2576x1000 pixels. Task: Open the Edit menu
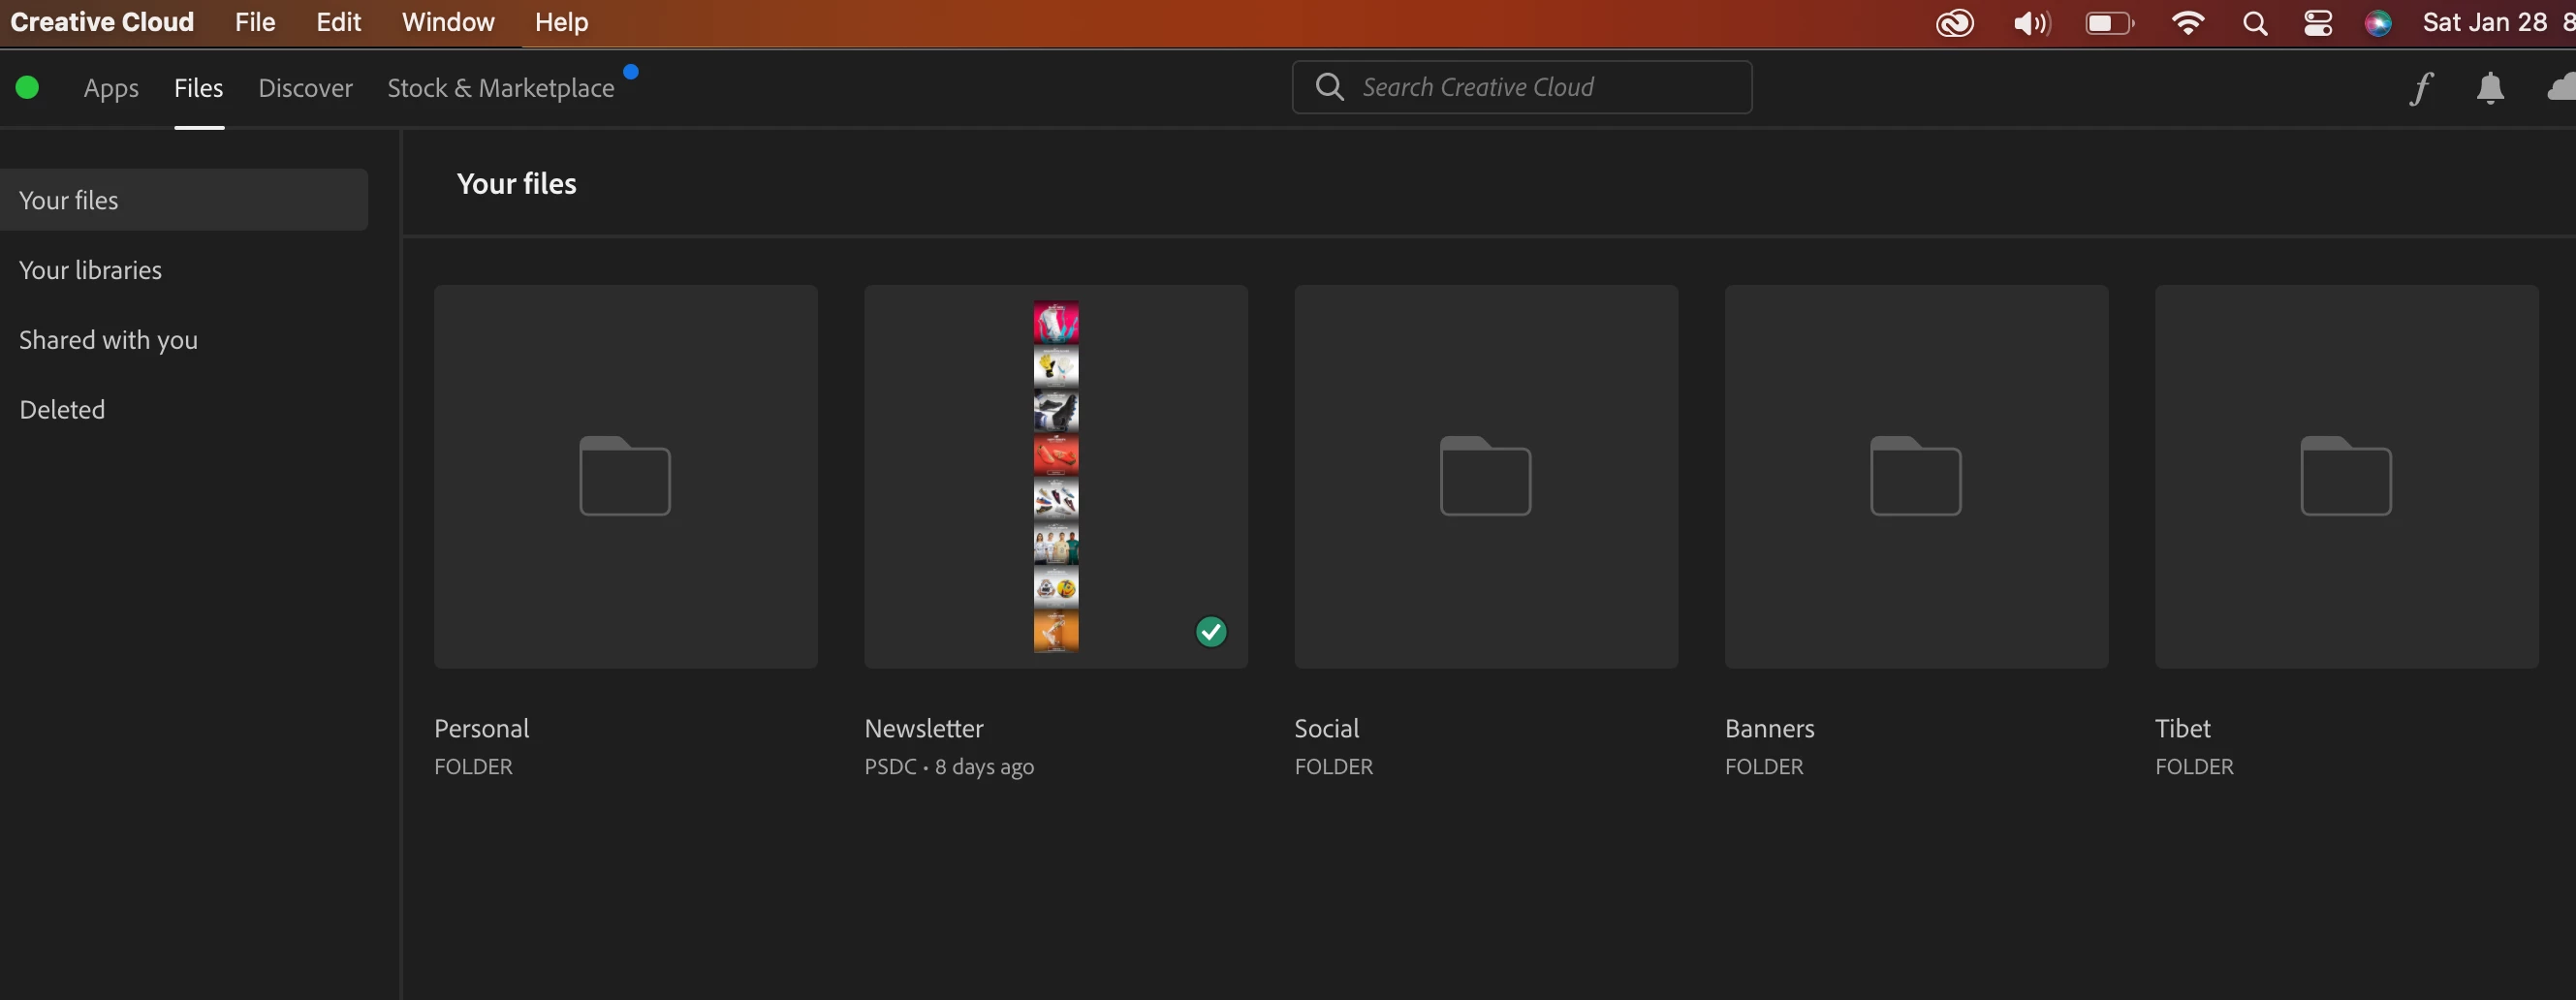(x=338, y=22)
